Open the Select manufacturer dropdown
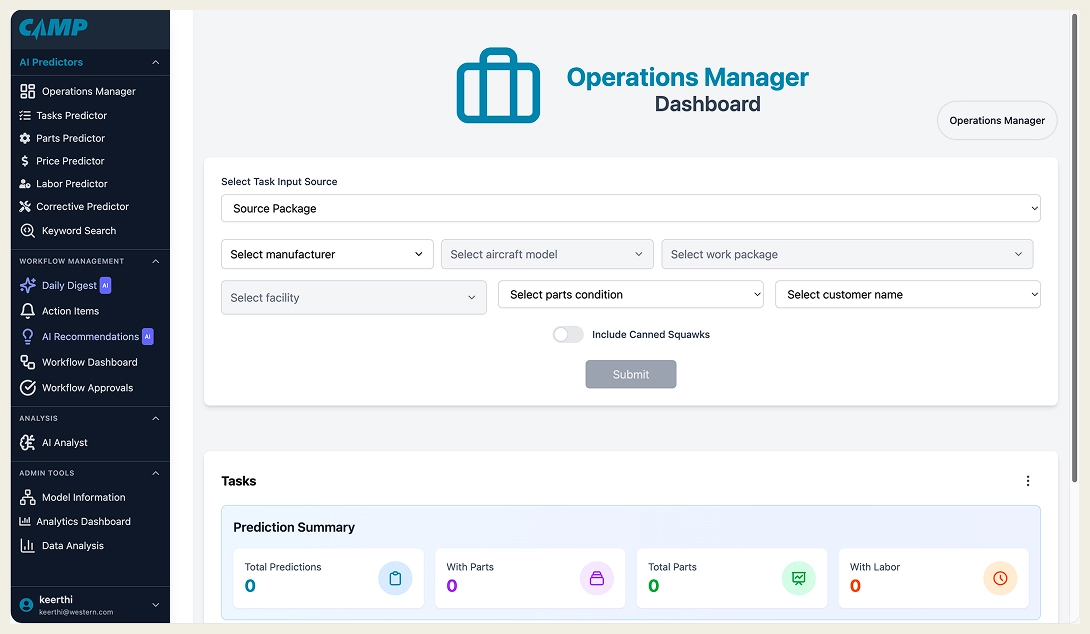This screenshot has height=634, width=1090. coord(327,254)
